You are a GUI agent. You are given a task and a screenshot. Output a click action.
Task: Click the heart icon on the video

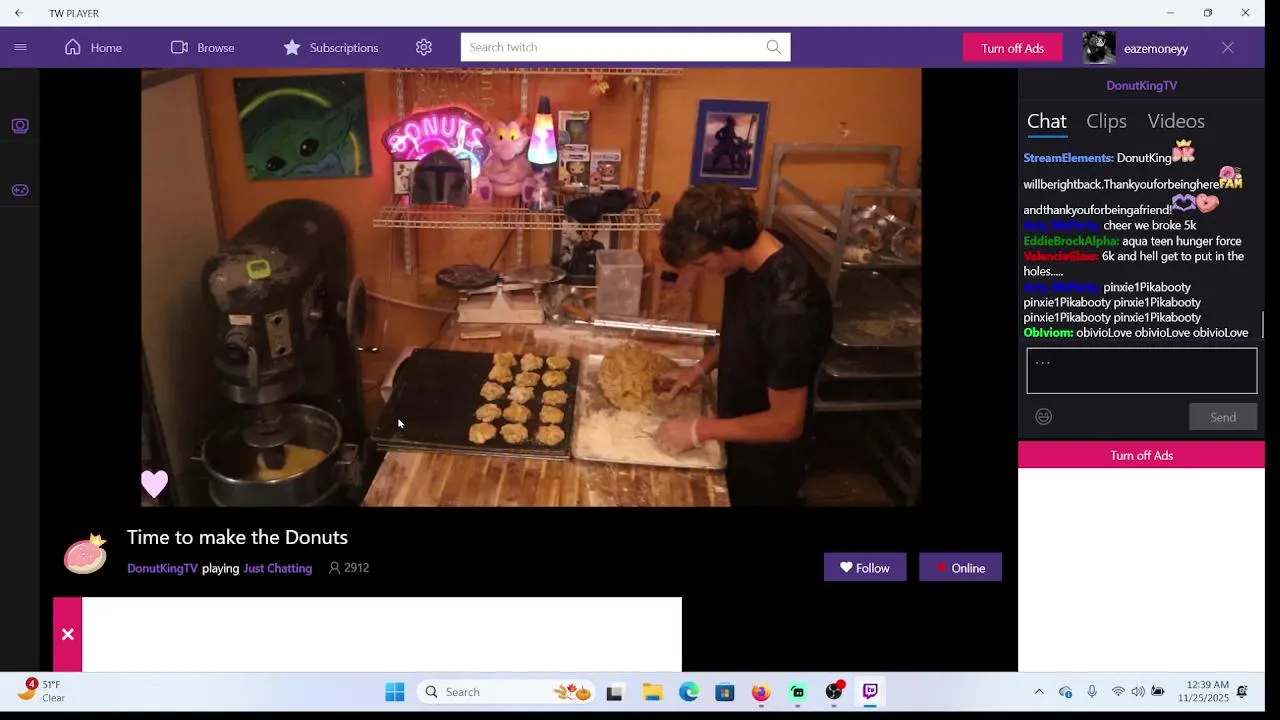[154, 484]
